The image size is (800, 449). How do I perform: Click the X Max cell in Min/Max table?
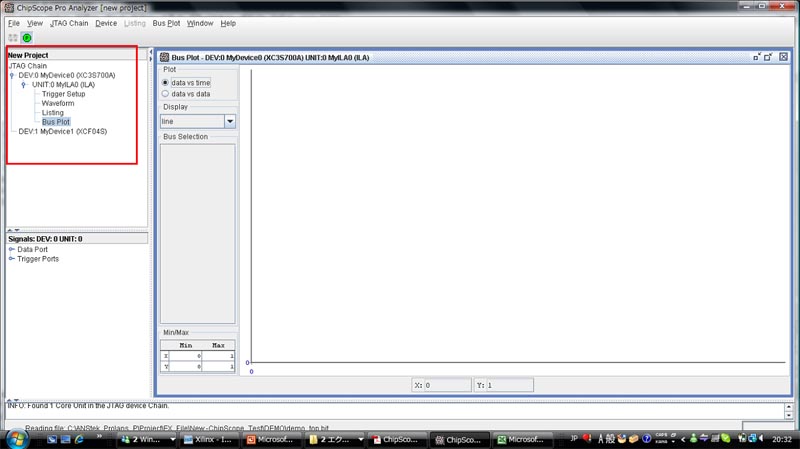(x=218, y=356)
